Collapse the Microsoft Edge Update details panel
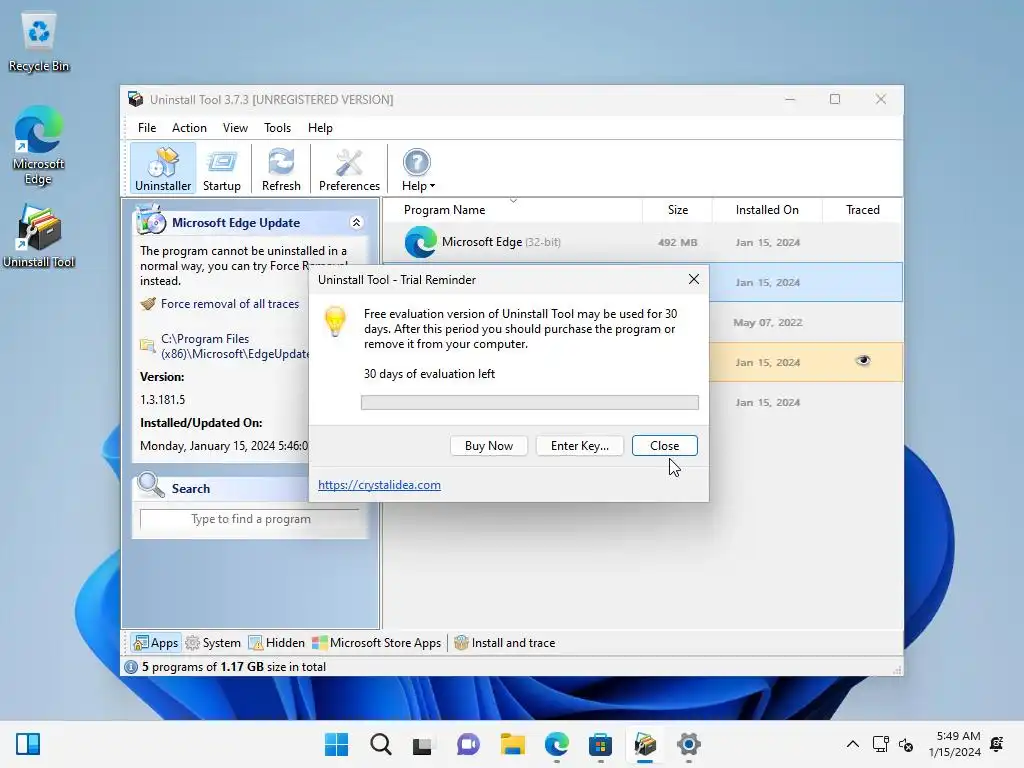 (357, 223)
